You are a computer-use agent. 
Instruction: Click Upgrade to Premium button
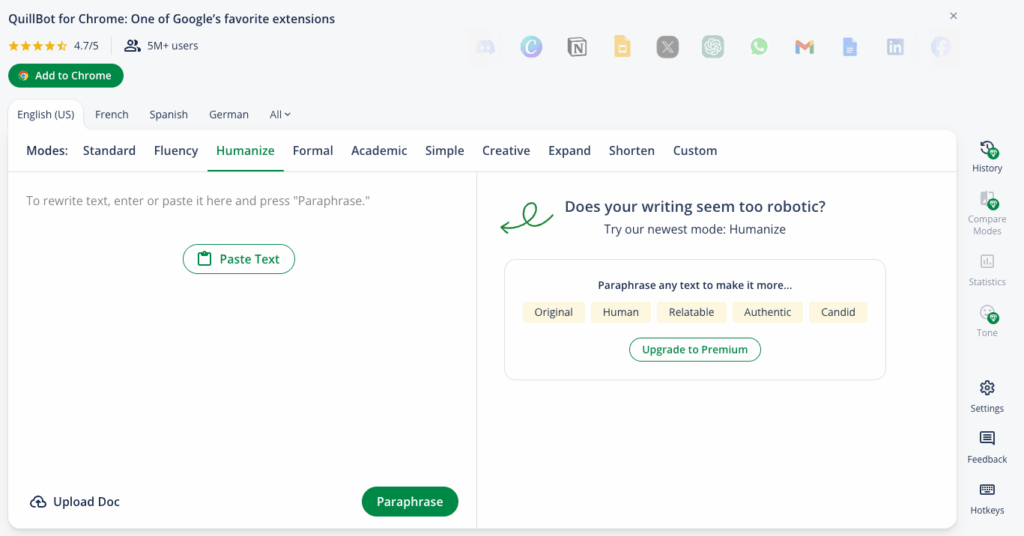695,349
